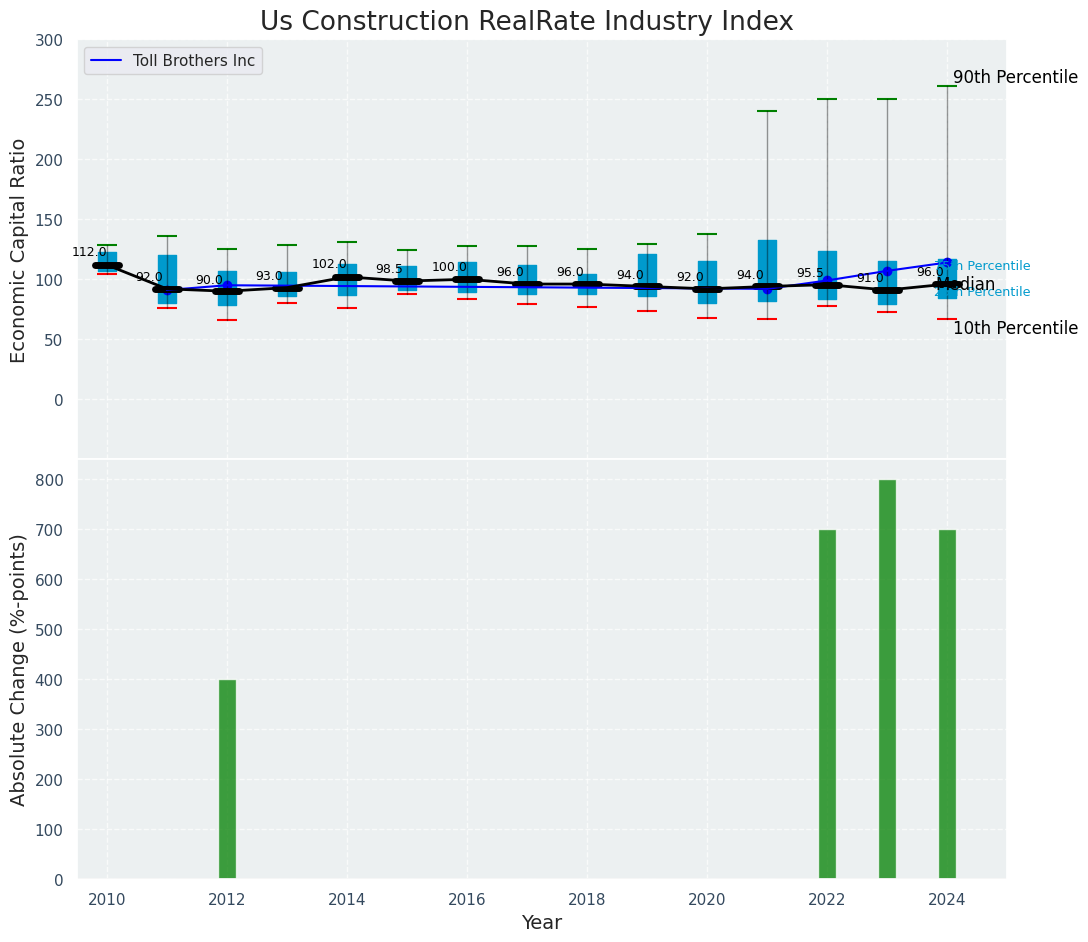1088x942 pixels.
Task: Click the 98.5 median value label
Action: click(x=389, y=269)
